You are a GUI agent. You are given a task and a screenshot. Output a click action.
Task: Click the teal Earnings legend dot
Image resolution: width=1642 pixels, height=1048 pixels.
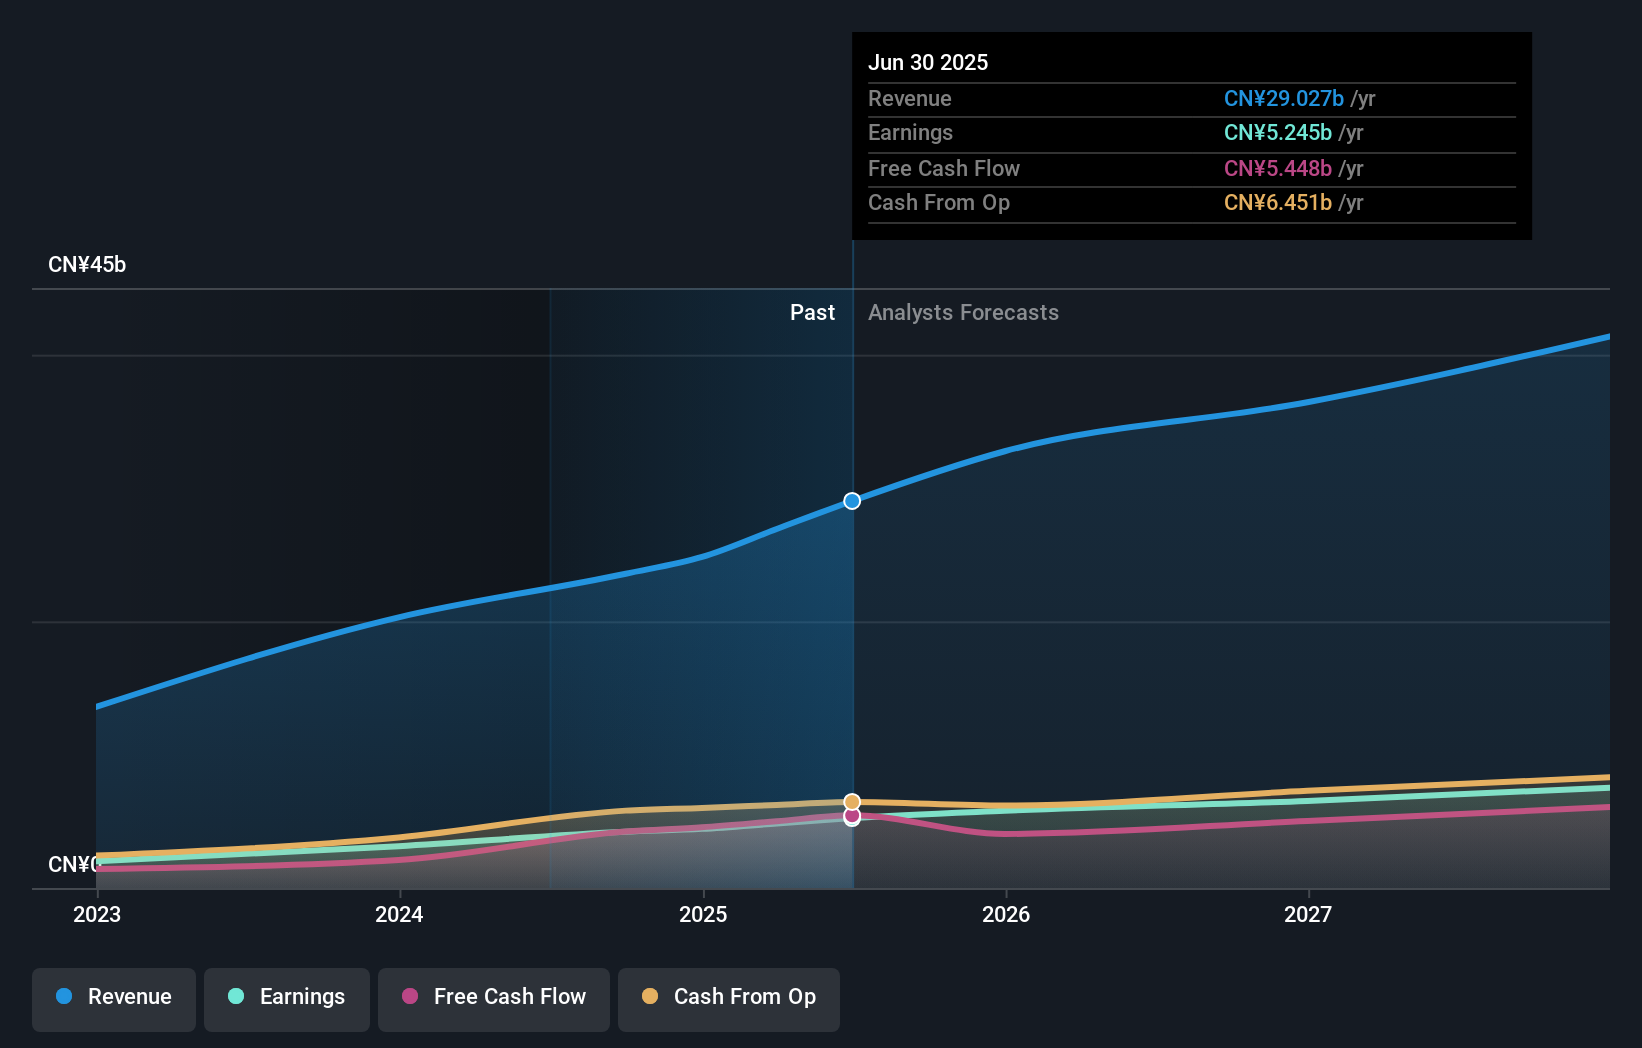[x=236, y=997]
